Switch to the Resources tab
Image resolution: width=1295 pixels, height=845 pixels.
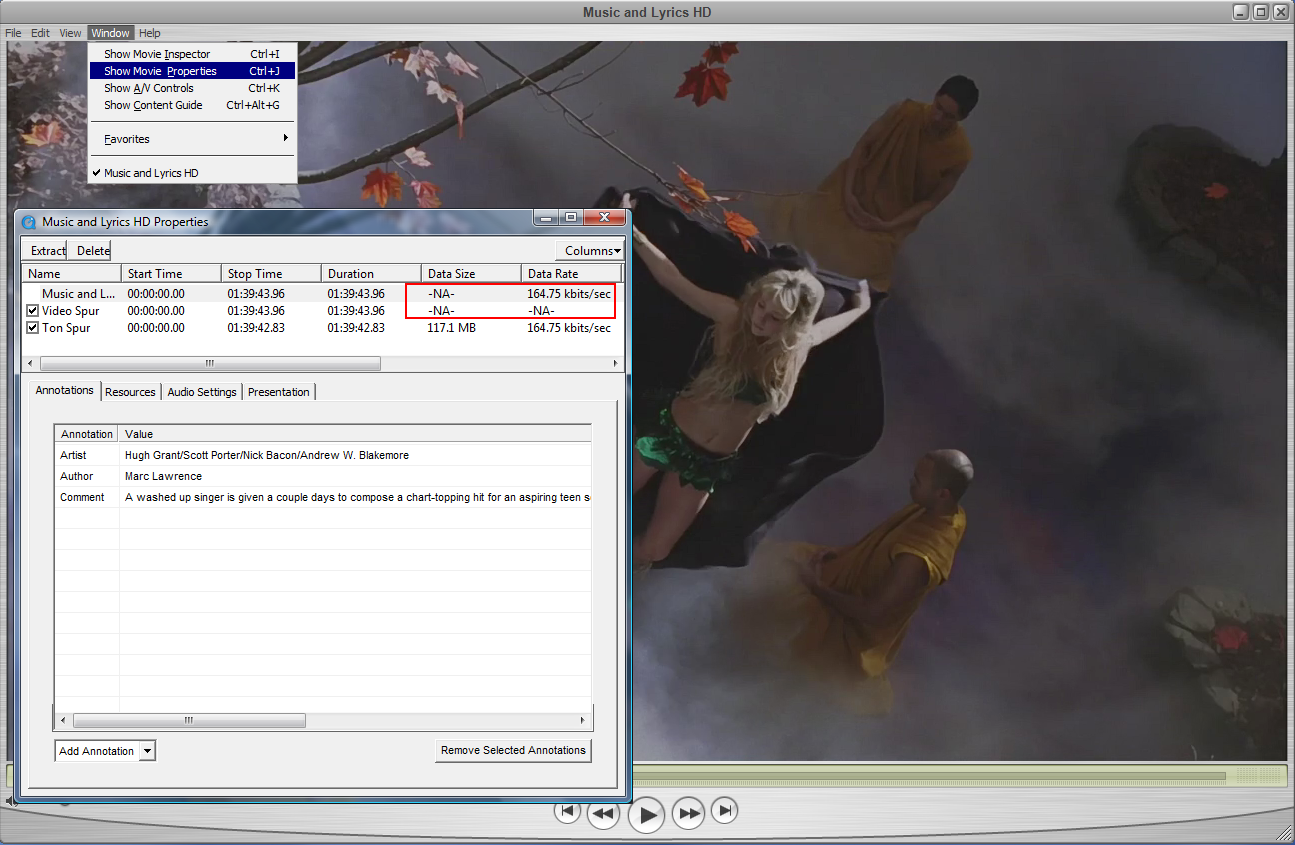point(130,392)
